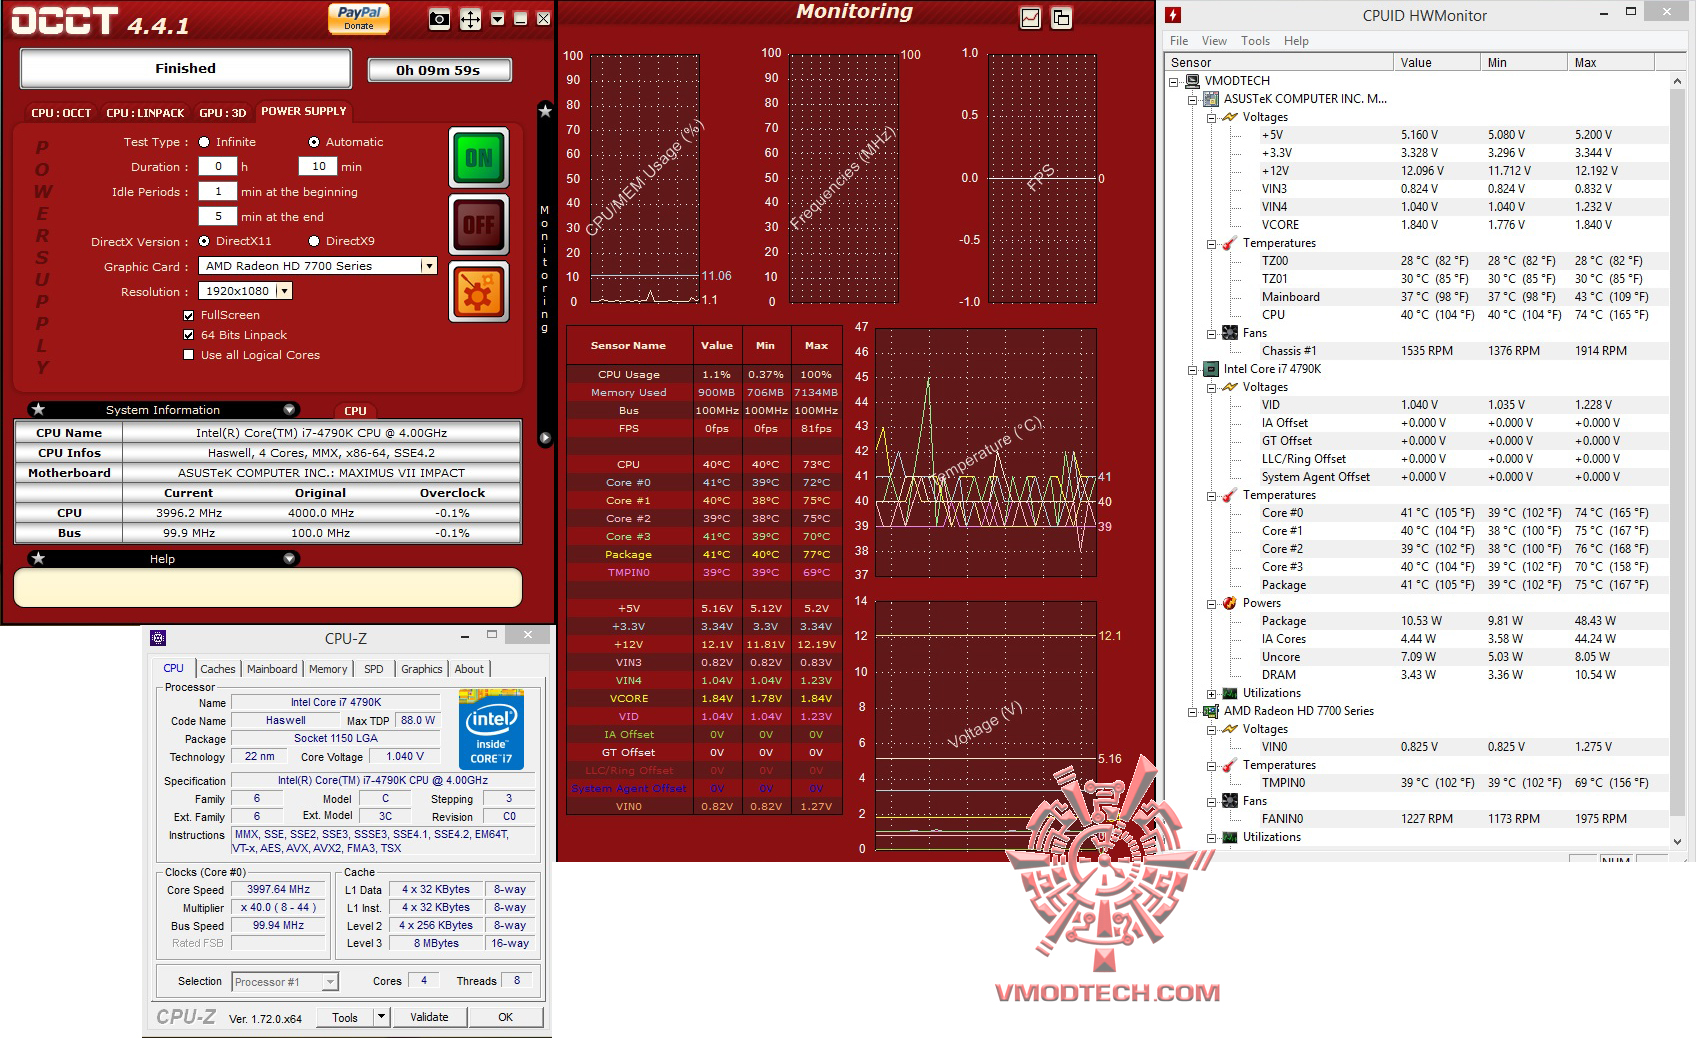Screen dimensions: 1696x1038
Task: Click the PayPal Donate button in OCCT
Action: click(x=358, y=18)
